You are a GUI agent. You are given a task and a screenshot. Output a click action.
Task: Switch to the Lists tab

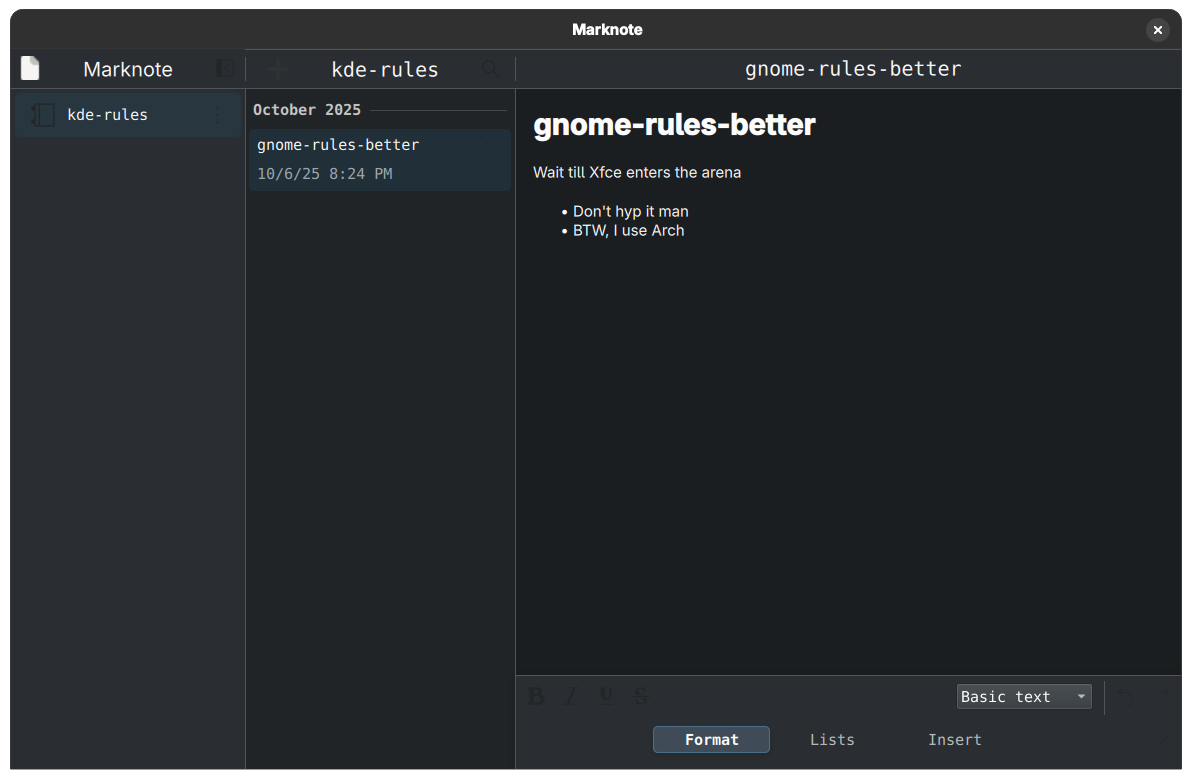831,739
